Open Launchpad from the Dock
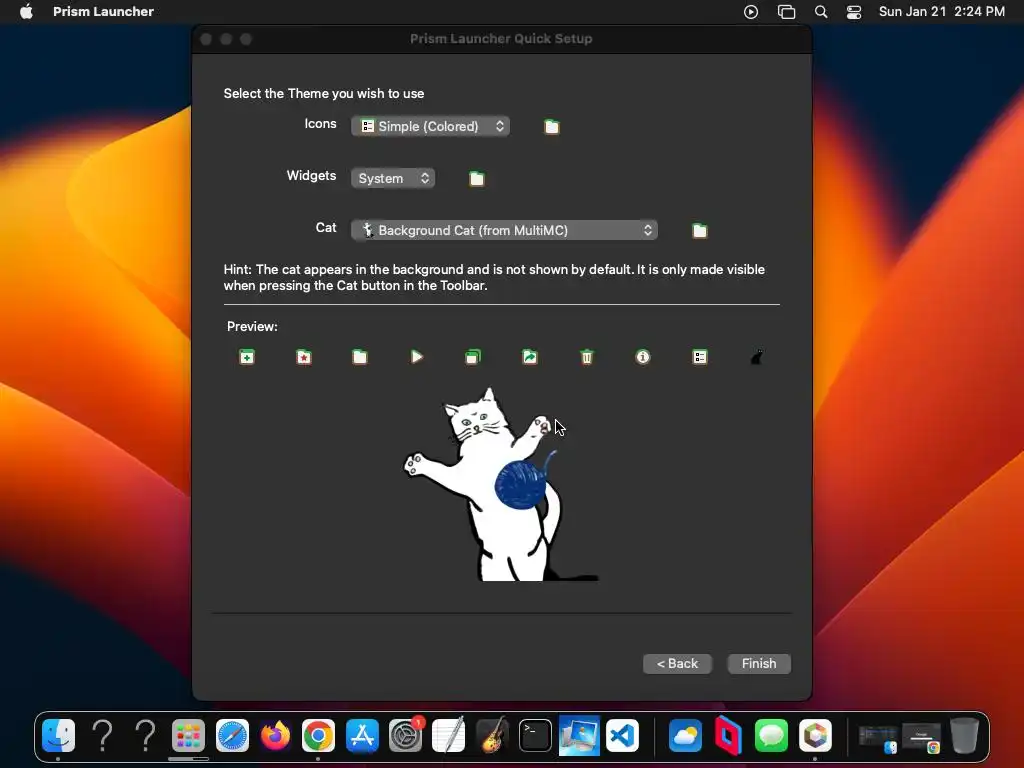 189,736
